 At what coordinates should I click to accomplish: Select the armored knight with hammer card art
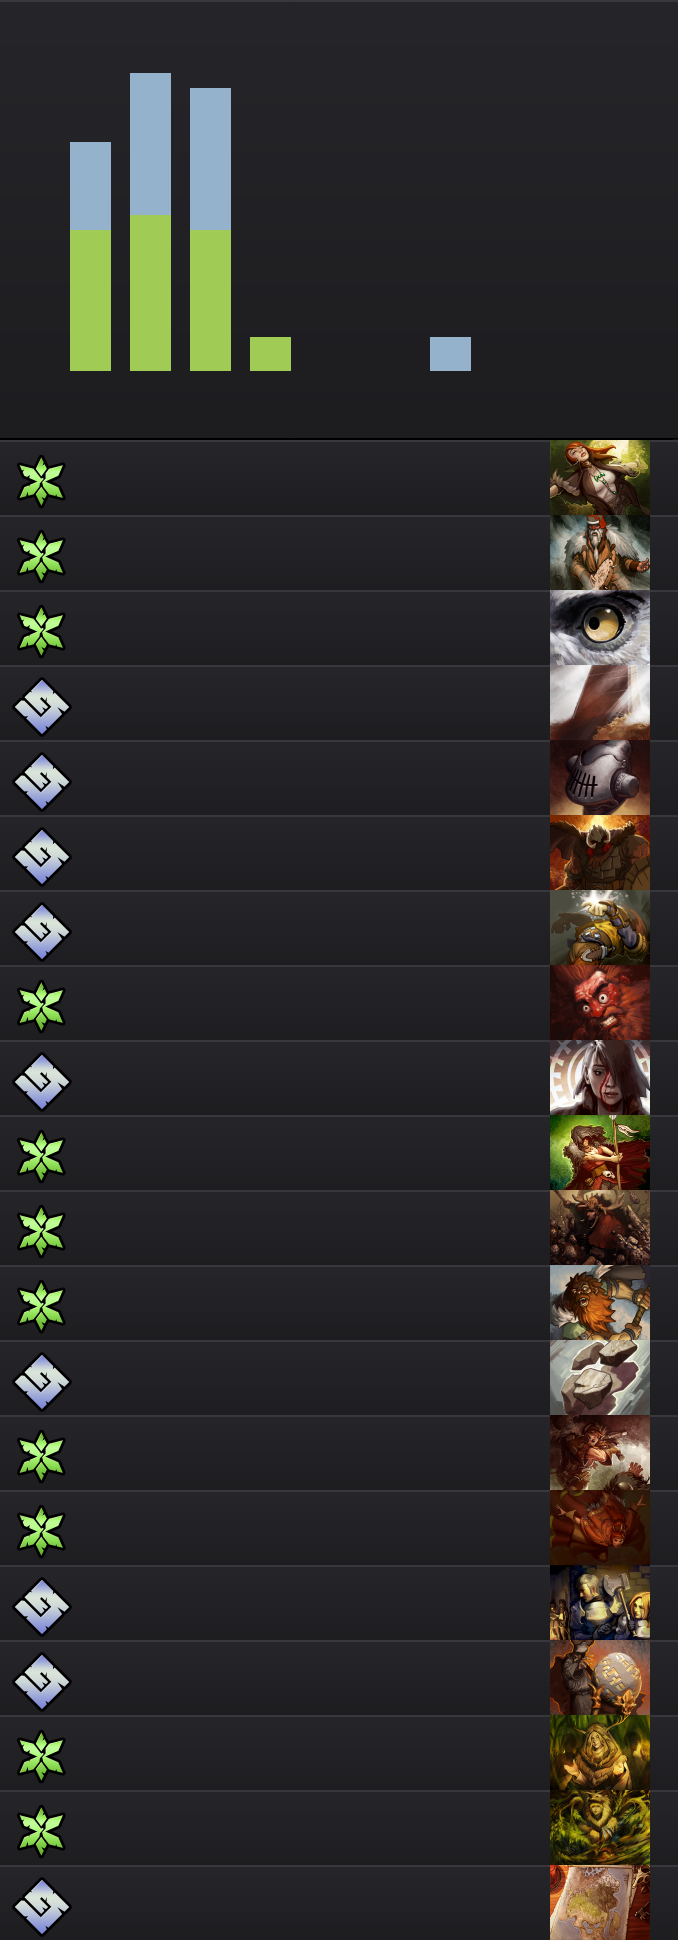pos(600,1603)
